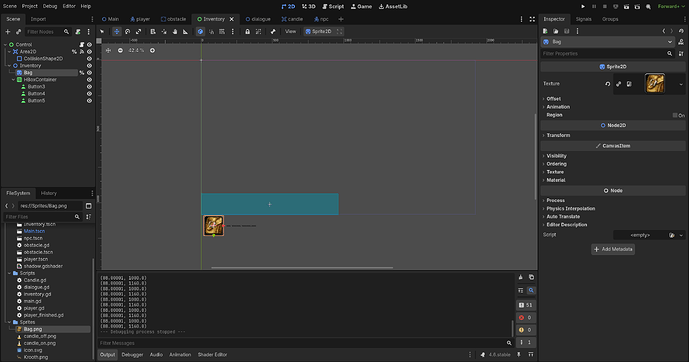689x362 pixels.
Task: Open the View menu button
Action: click(x=290, y=32)
